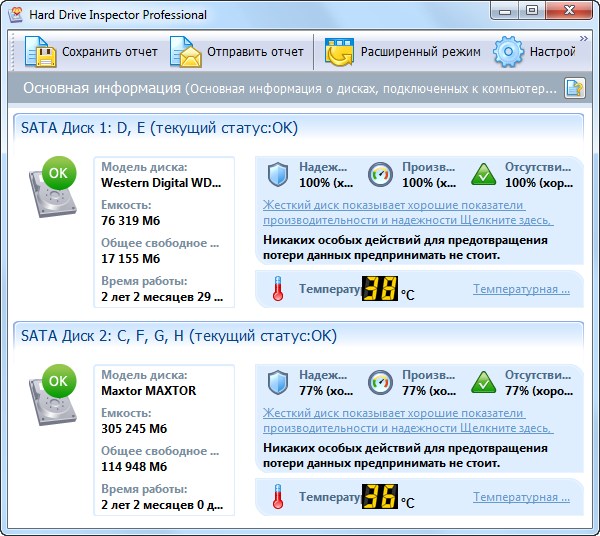Image resolution: width=600 pixels, height=536 pixels.
Task: Click free space value '17 155 Мб'
Action: pos(130,259)
